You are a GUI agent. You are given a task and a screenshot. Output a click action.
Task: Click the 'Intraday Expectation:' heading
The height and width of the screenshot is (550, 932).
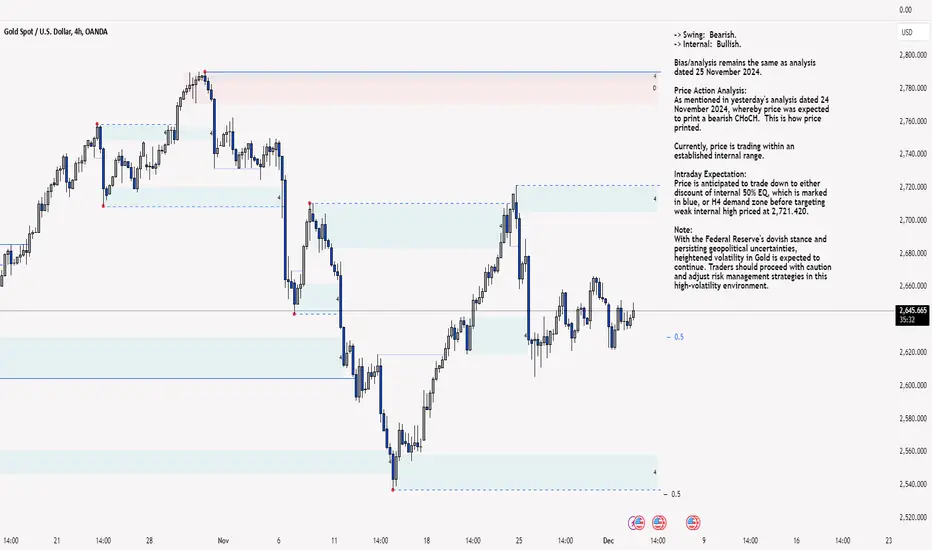pos(710,174)
